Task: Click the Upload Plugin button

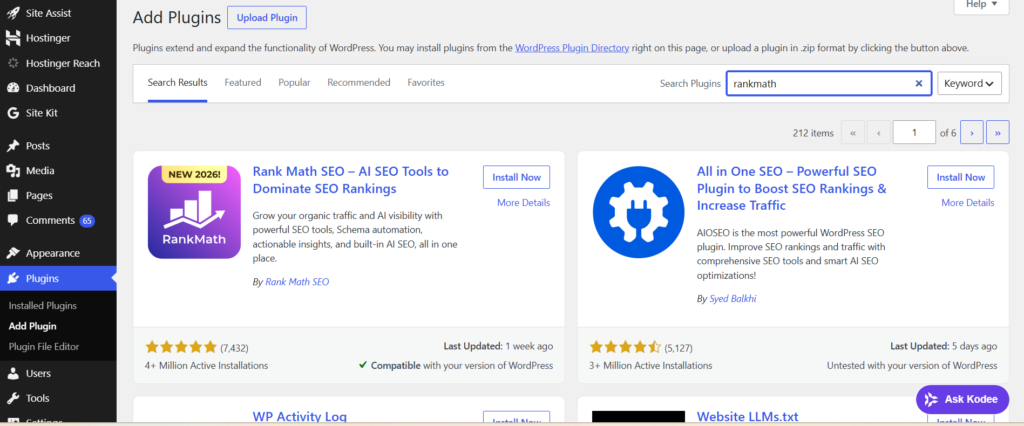Action: (x=267, y=18)
